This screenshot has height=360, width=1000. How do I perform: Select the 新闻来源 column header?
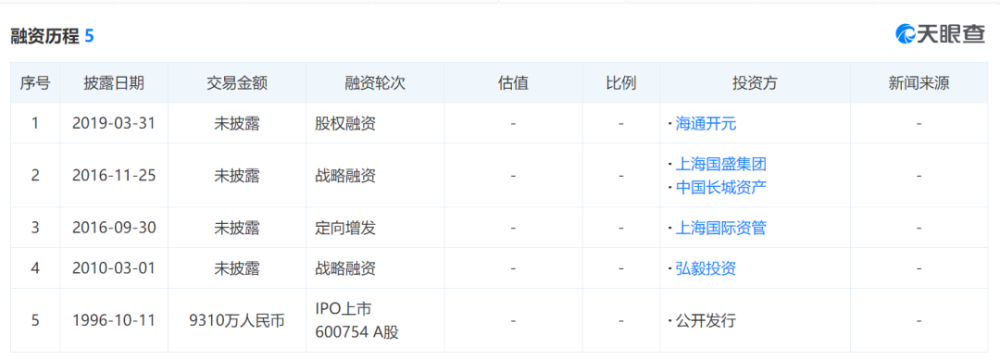coord(919,83)
